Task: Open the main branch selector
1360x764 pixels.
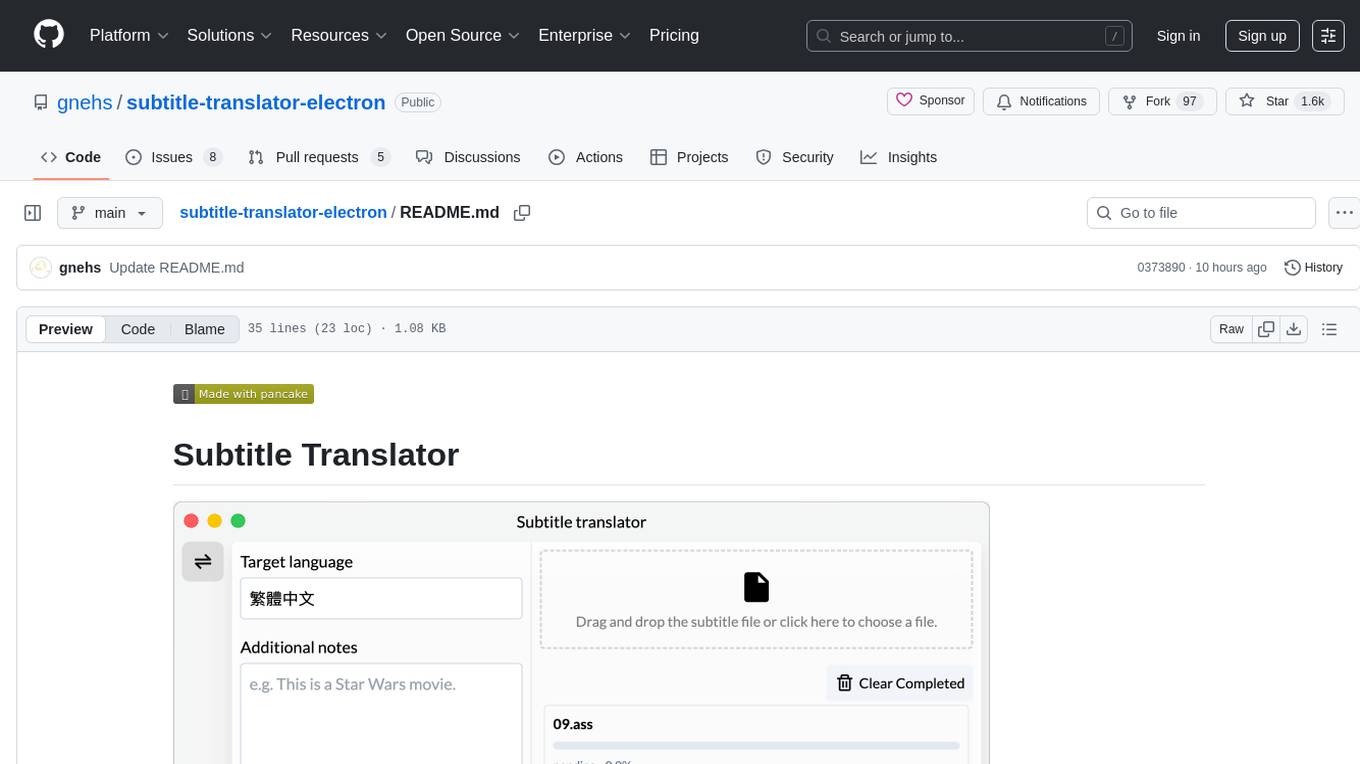Action: pos(110,213)
